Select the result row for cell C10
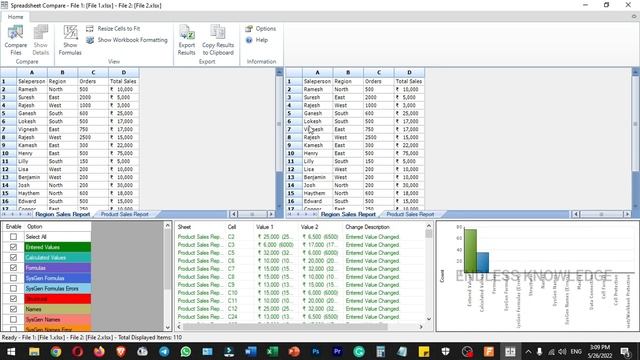640x360 pixels. click(300, 293)
